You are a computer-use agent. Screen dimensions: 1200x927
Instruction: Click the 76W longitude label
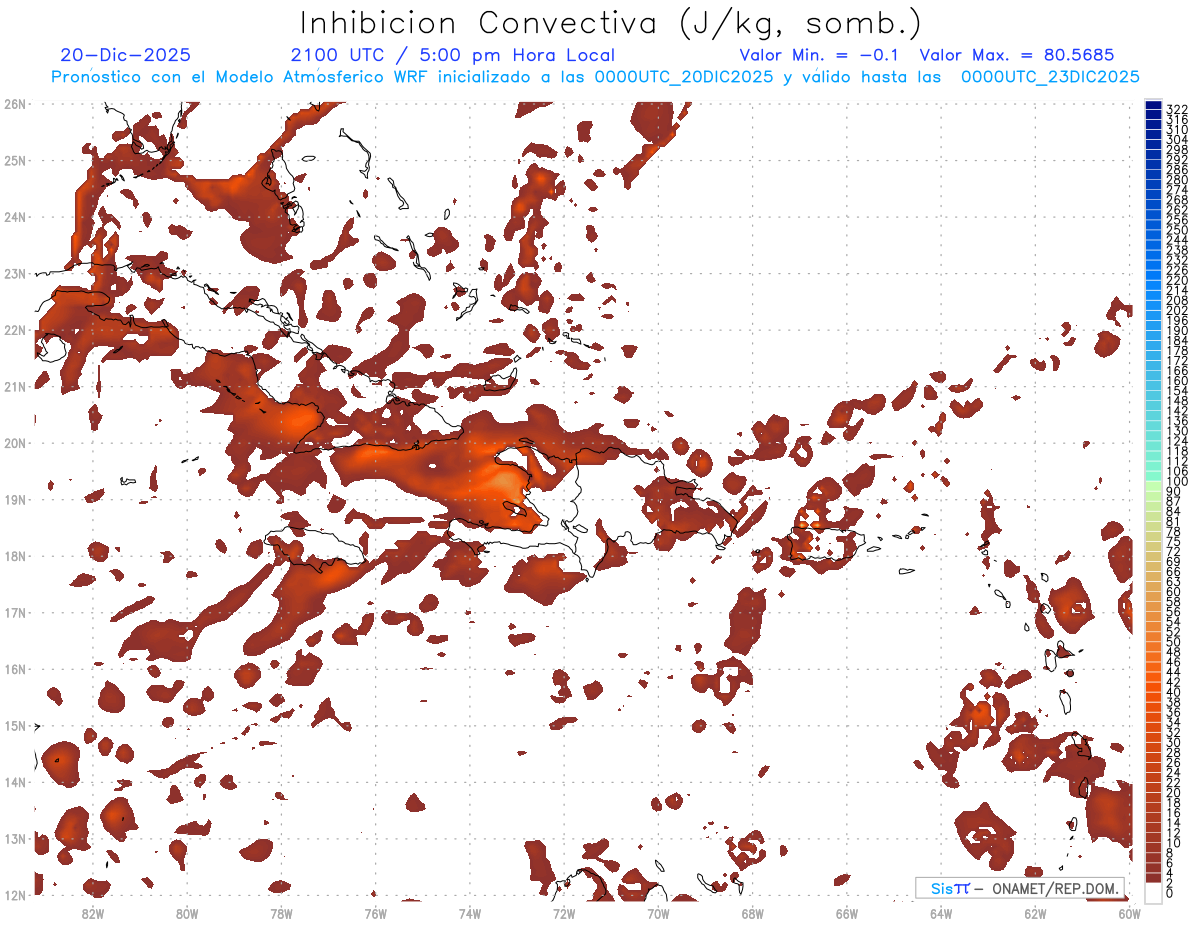click(x=376, y=913)
